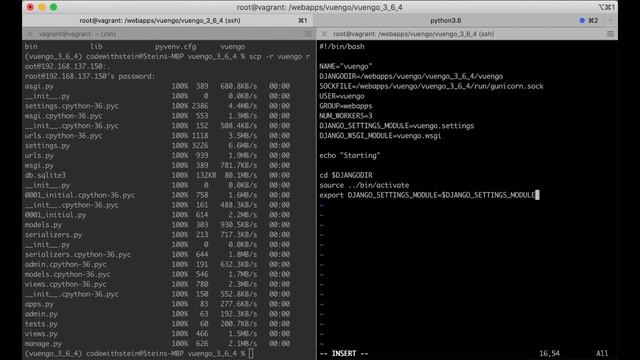Click the admin.py transfer row
Screen dimensions: 640x360
[157, 314]
